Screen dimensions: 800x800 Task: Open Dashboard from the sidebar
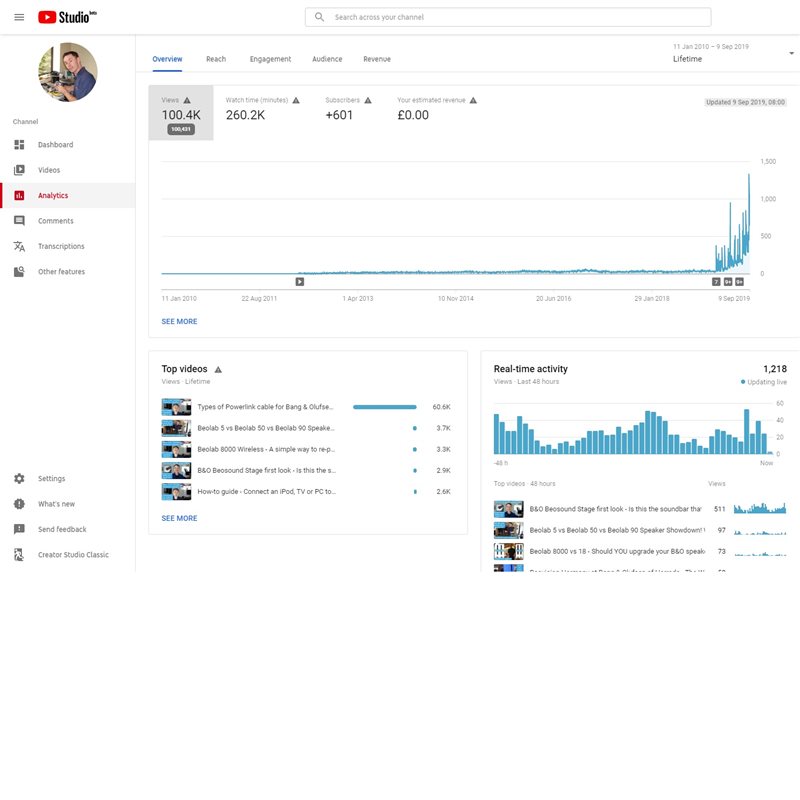(55, 145)
